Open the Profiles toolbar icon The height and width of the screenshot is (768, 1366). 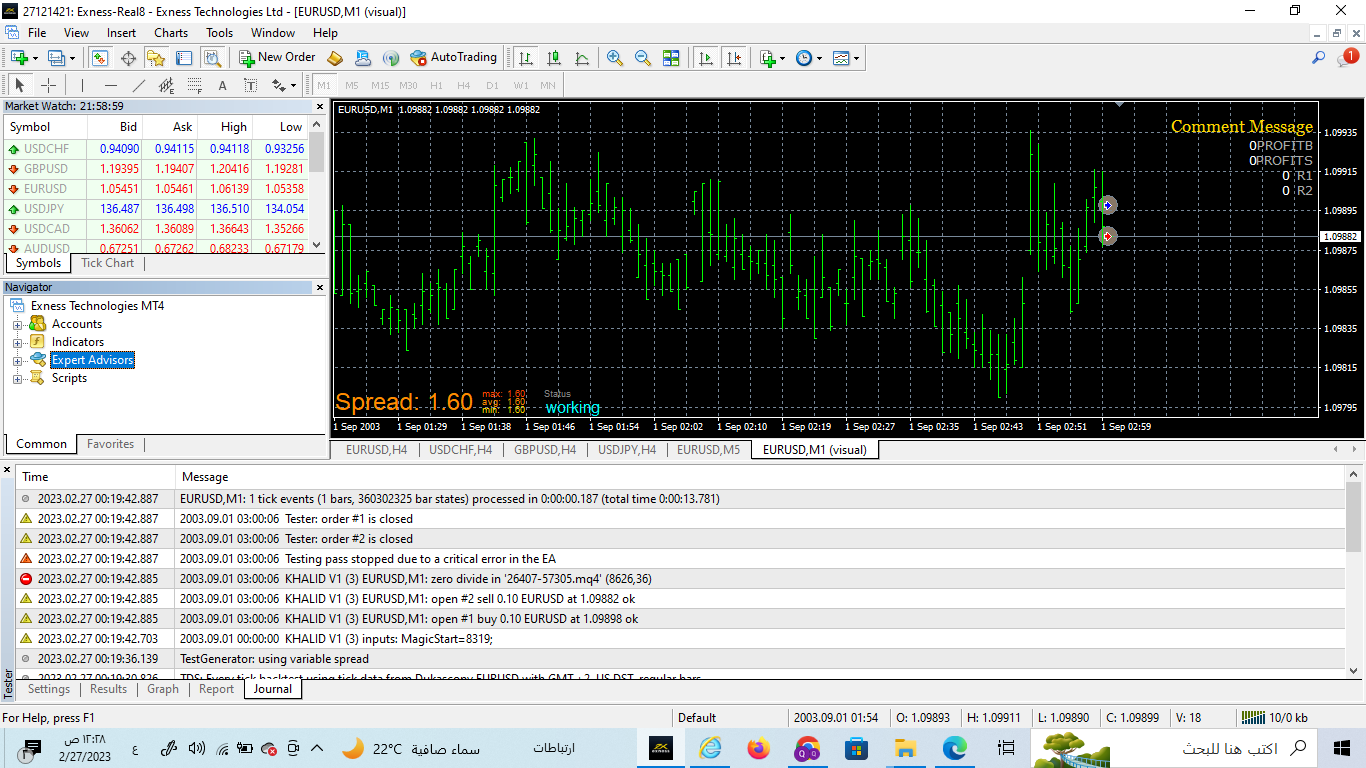[57, 58]
